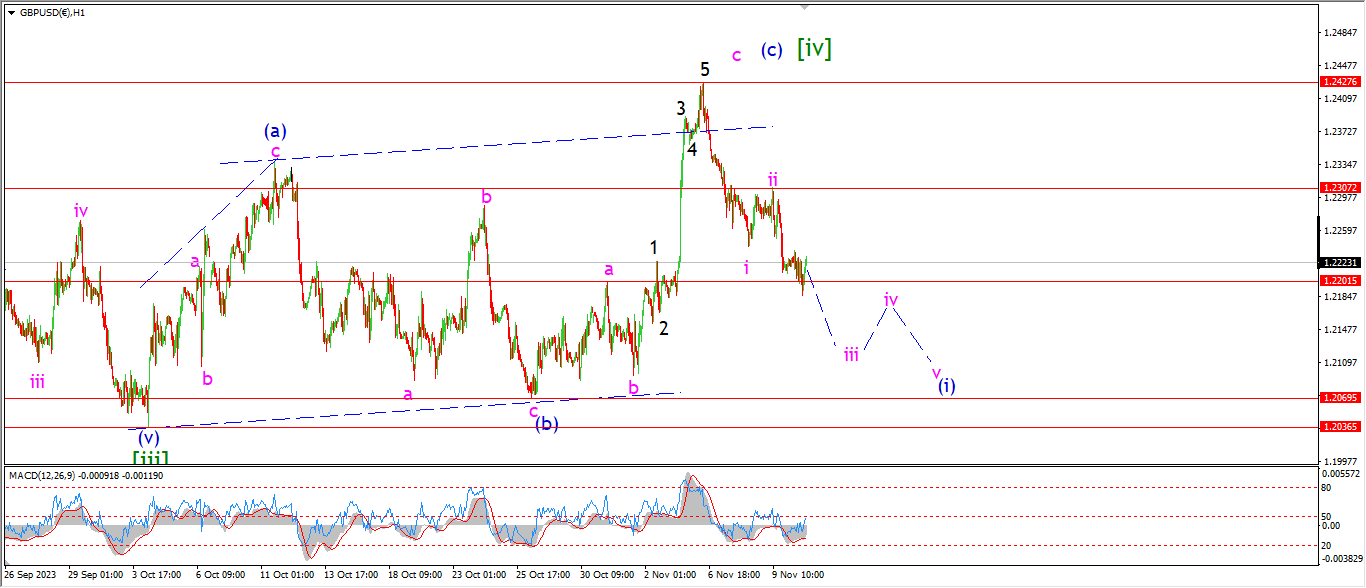
Task: Click the GBPUSD(€),H1 chart title
Action: pyautogui.click(x=56, y=13)
